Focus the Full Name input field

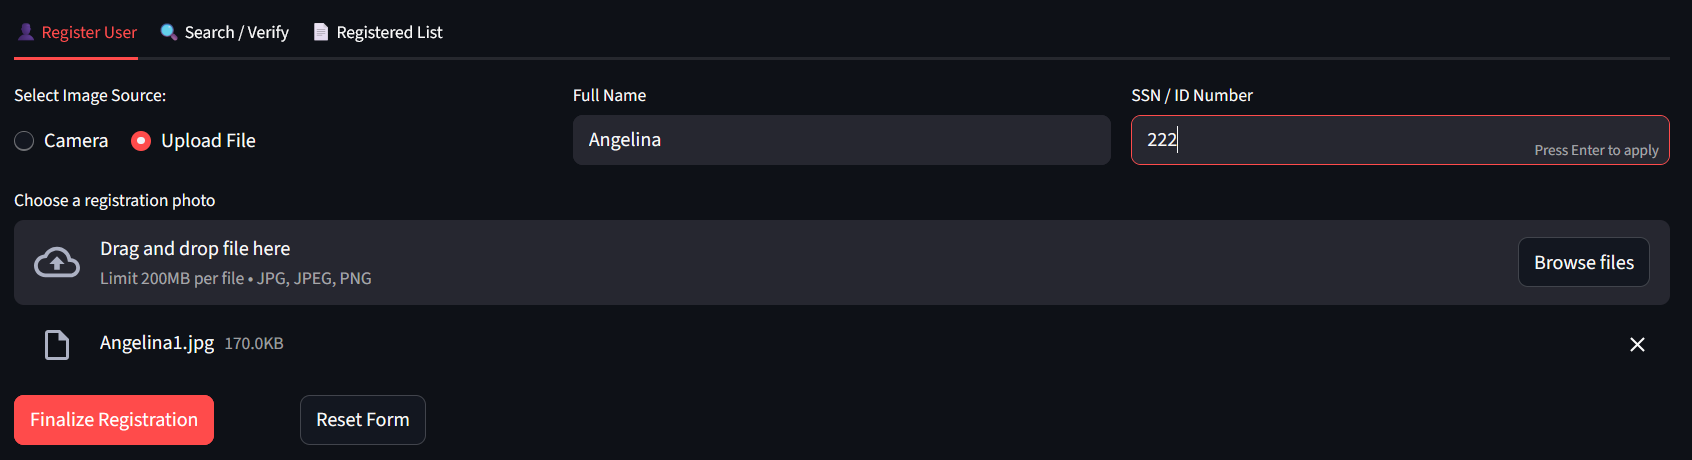pyautogui.click(x=841, y=140)
